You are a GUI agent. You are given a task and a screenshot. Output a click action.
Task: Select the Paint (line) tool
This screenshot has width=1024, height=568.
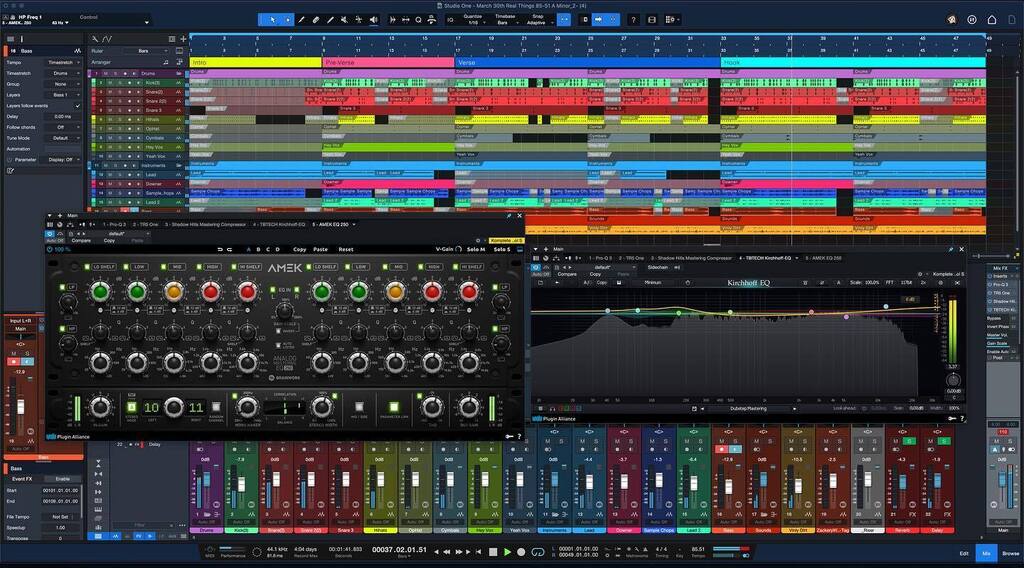(x=330, y=20)
